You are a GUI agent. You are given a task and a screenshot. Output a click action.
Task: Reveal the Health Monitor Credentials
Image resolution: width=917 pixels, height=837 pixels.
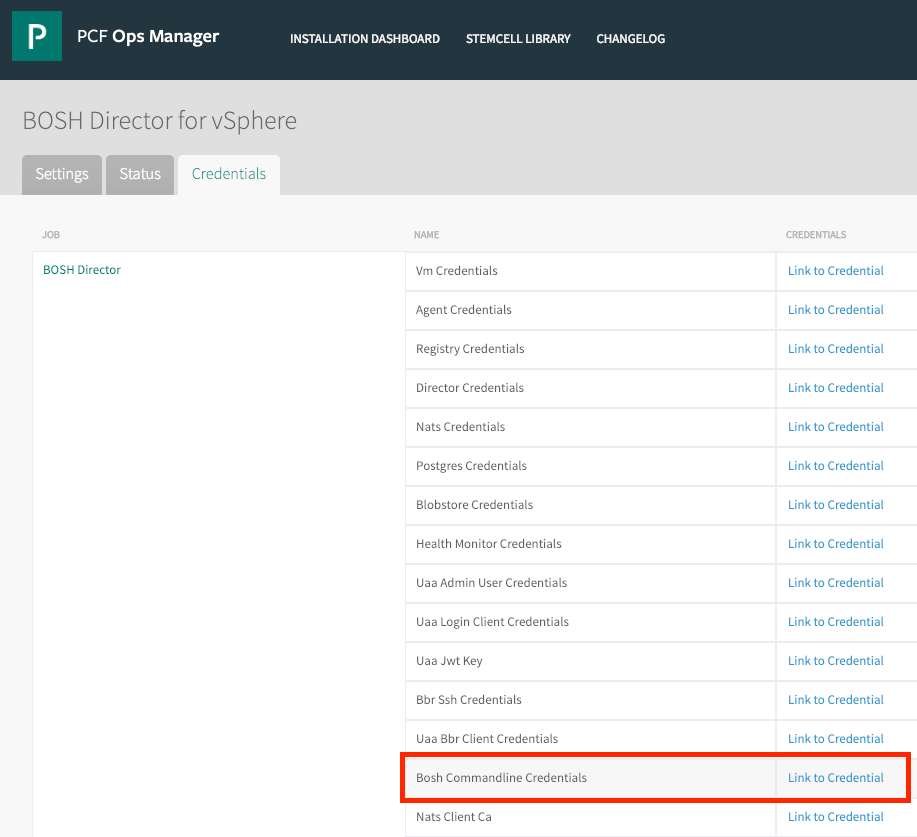(835, 543)
